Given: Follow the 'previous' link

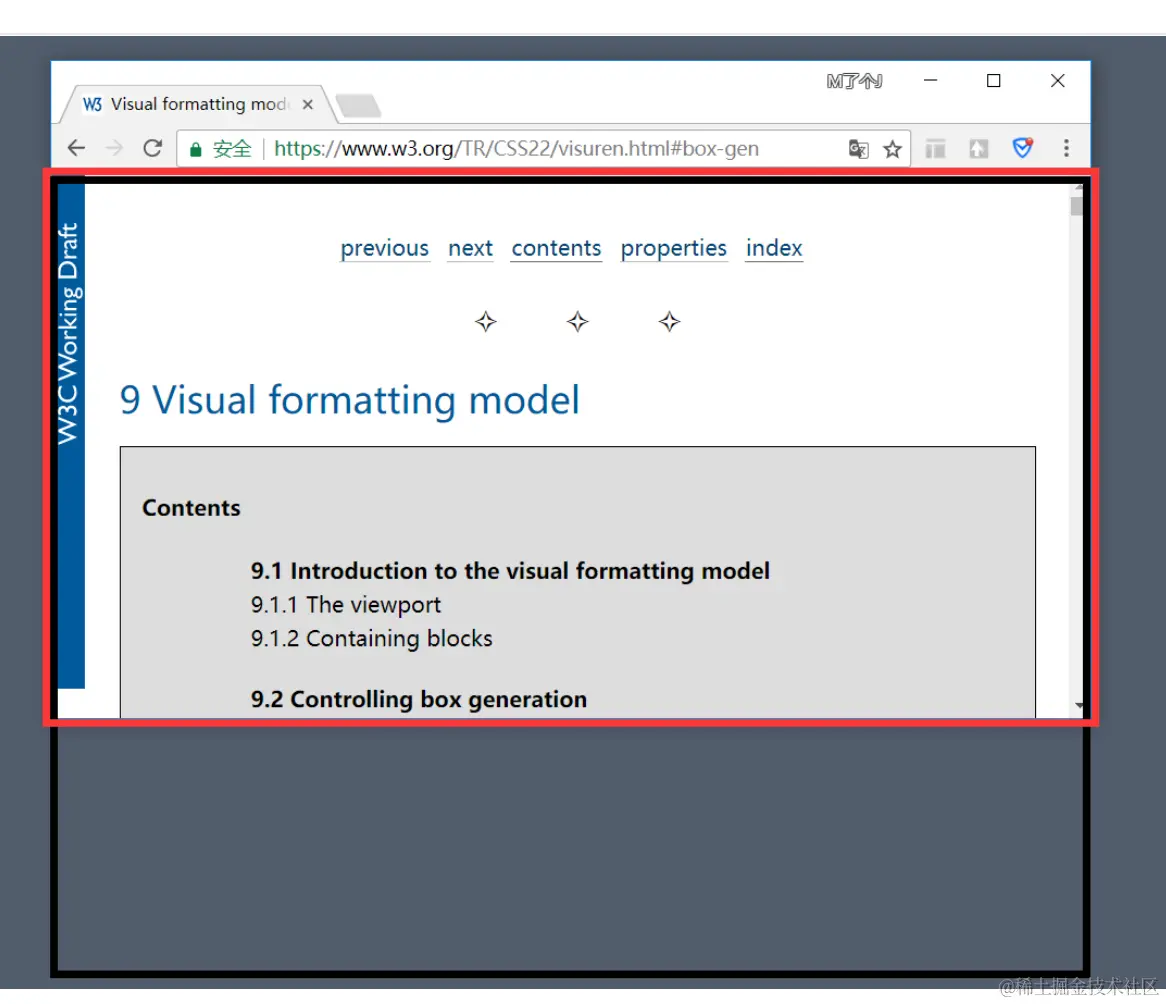Looking at the screenshot, I should tap(384, 248).
